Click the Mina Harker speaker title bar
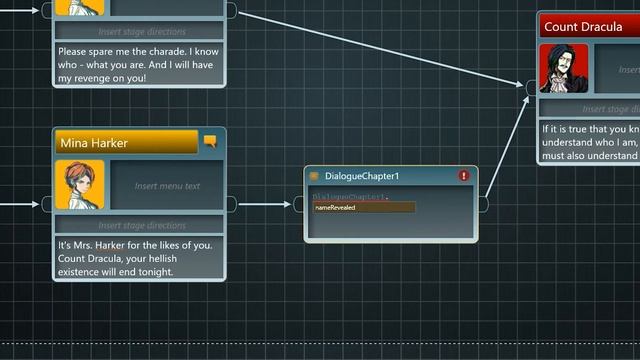640x360 pixels. [x=127, y=142]
